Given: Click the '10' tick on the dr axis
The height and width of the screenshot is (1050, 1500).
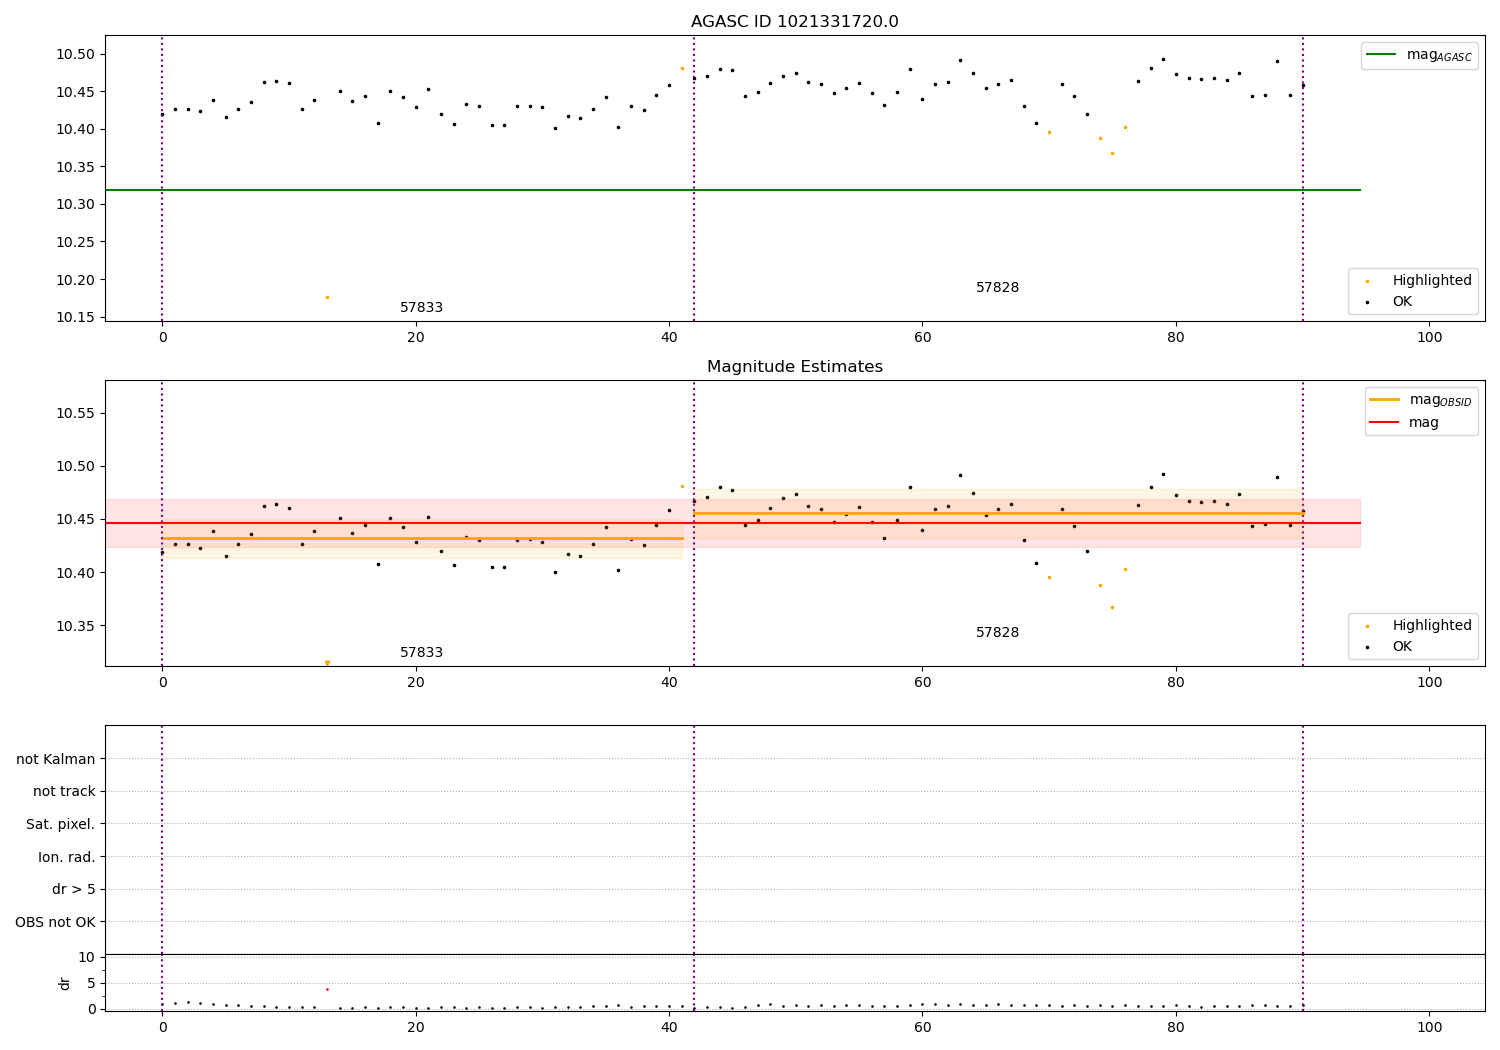Looking at the screenshot, I should coord(87,958).
